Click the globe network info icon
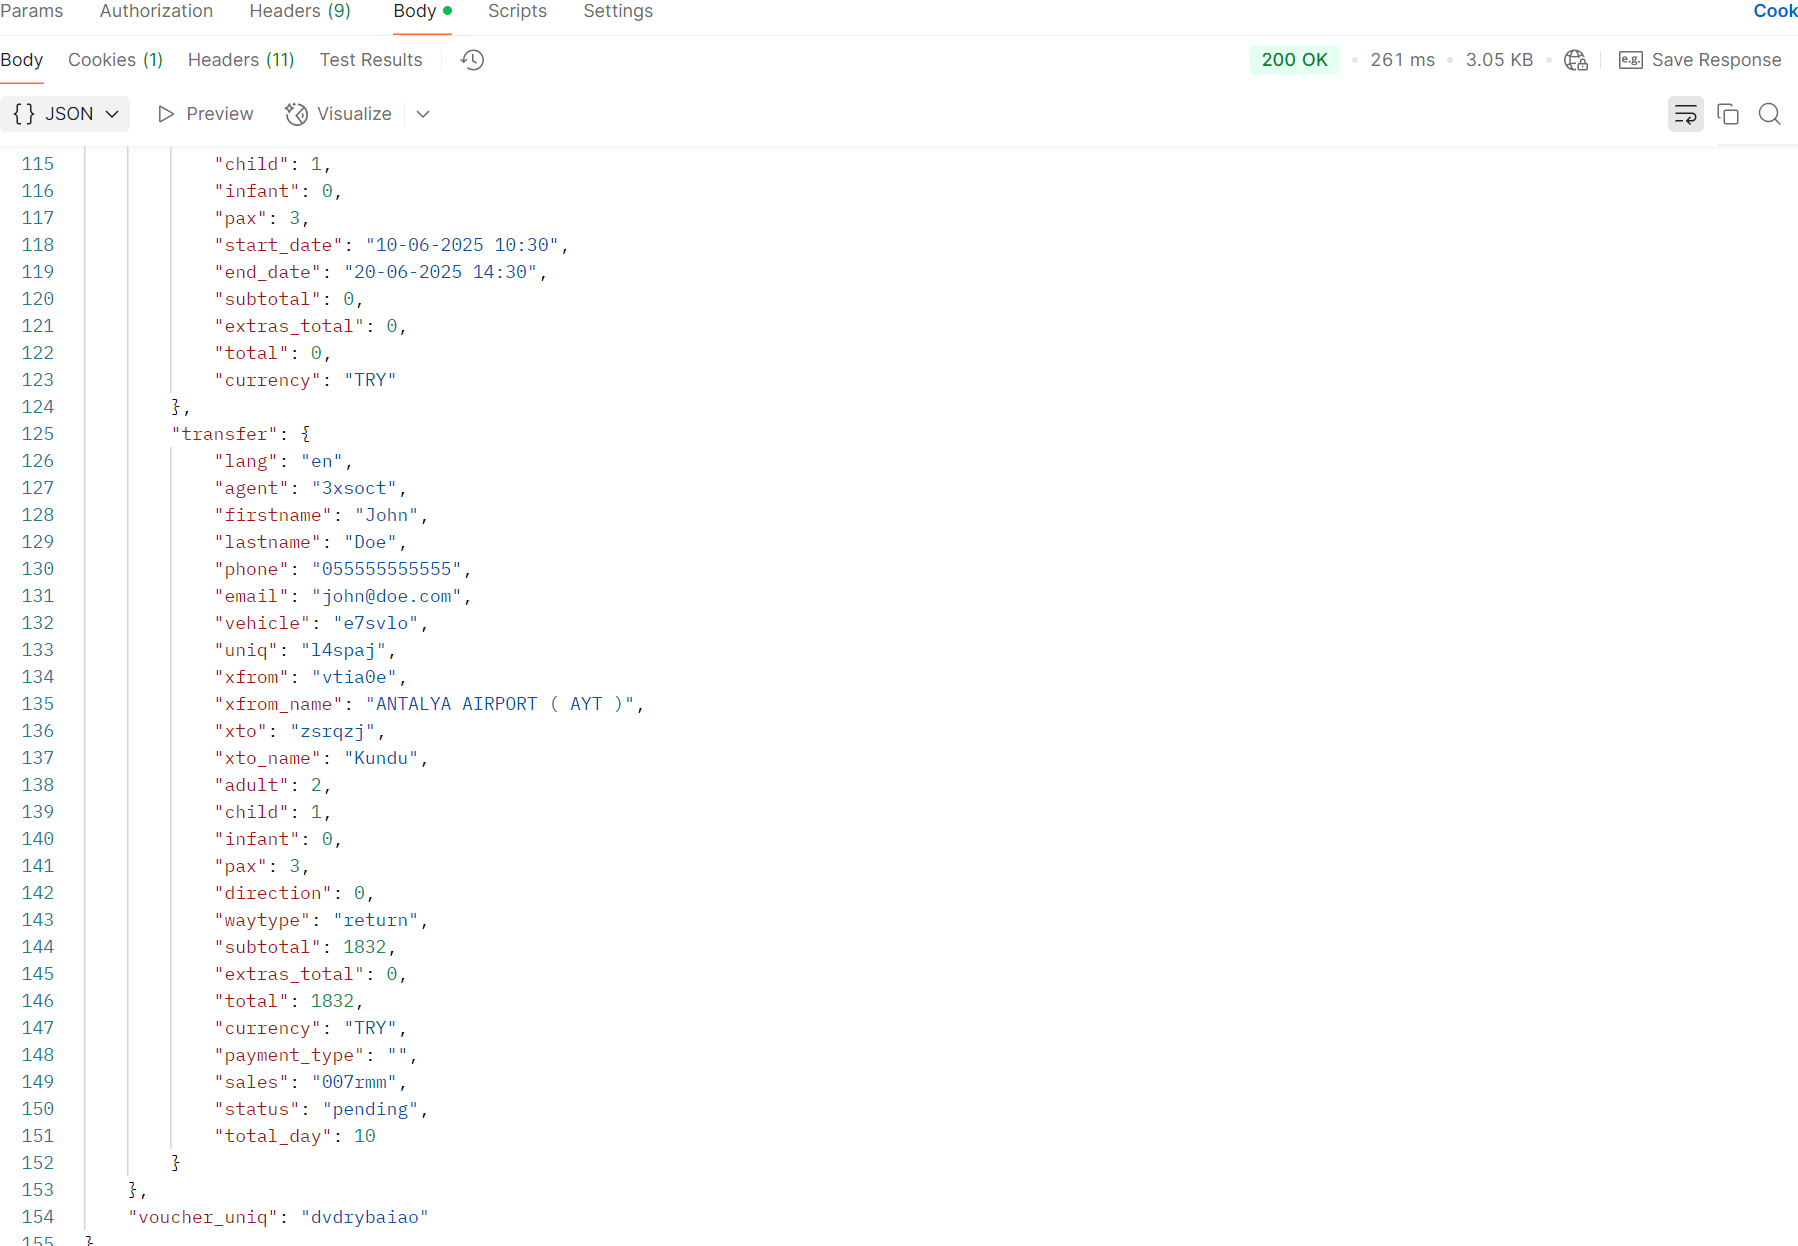Screen dimensions: 1798x1246 (x=1575, y=60)
